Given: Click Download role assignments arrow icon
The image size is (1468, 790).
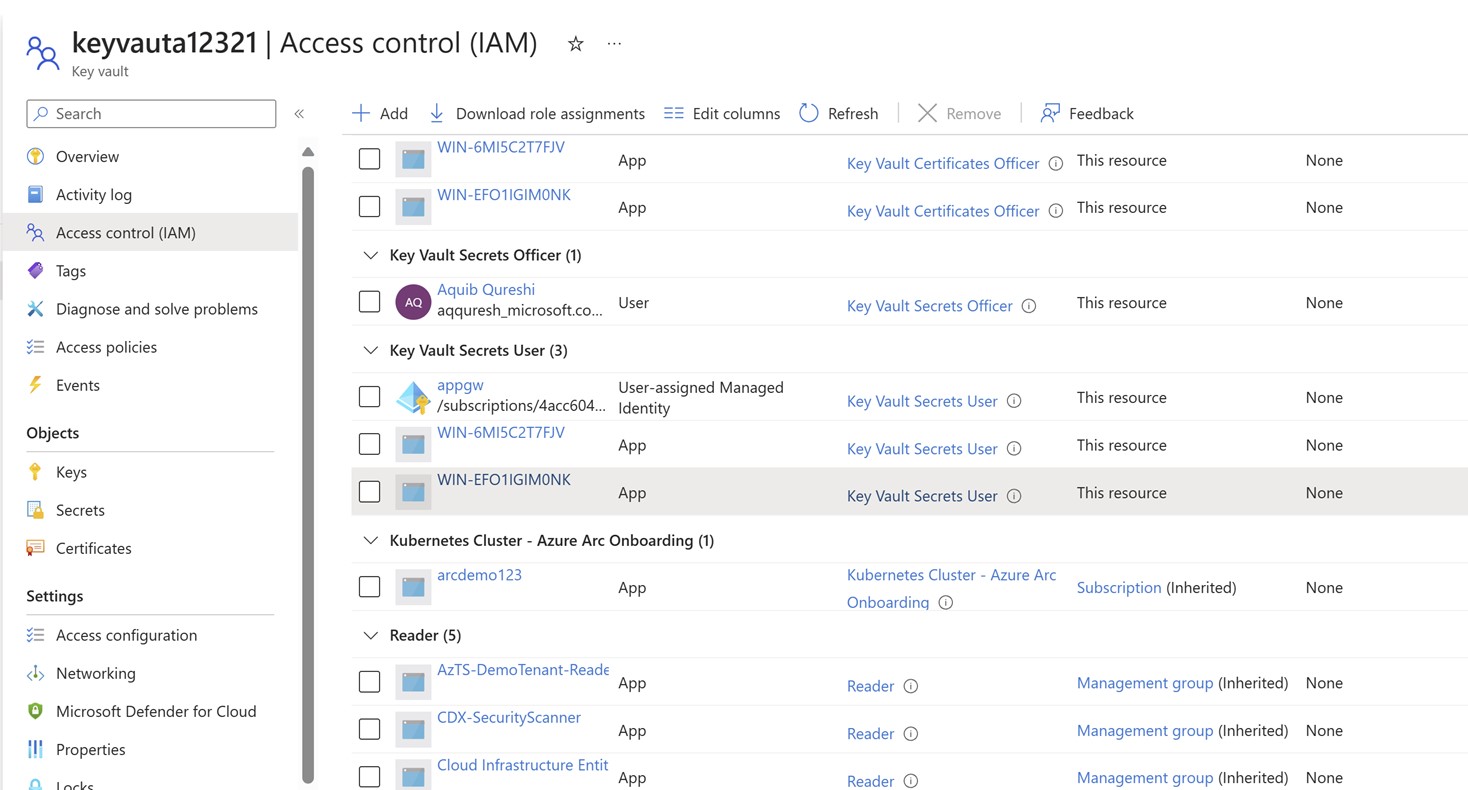Looking at the screenshot, I should [x=437, y=113].
